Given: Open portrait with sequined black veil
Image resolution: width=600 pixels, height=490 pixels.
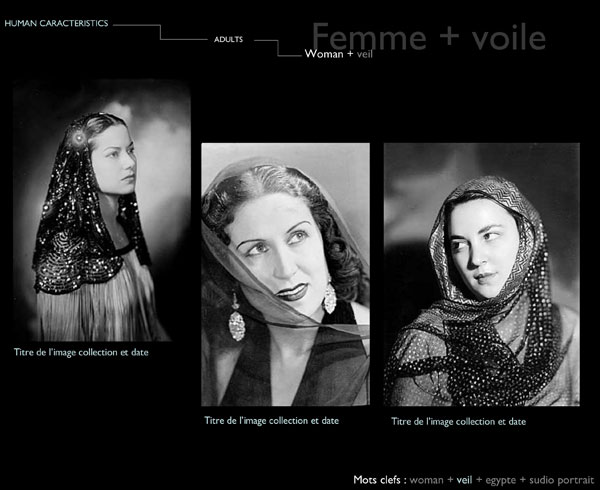Looking at the screenshot, I should tap(102, 210).
